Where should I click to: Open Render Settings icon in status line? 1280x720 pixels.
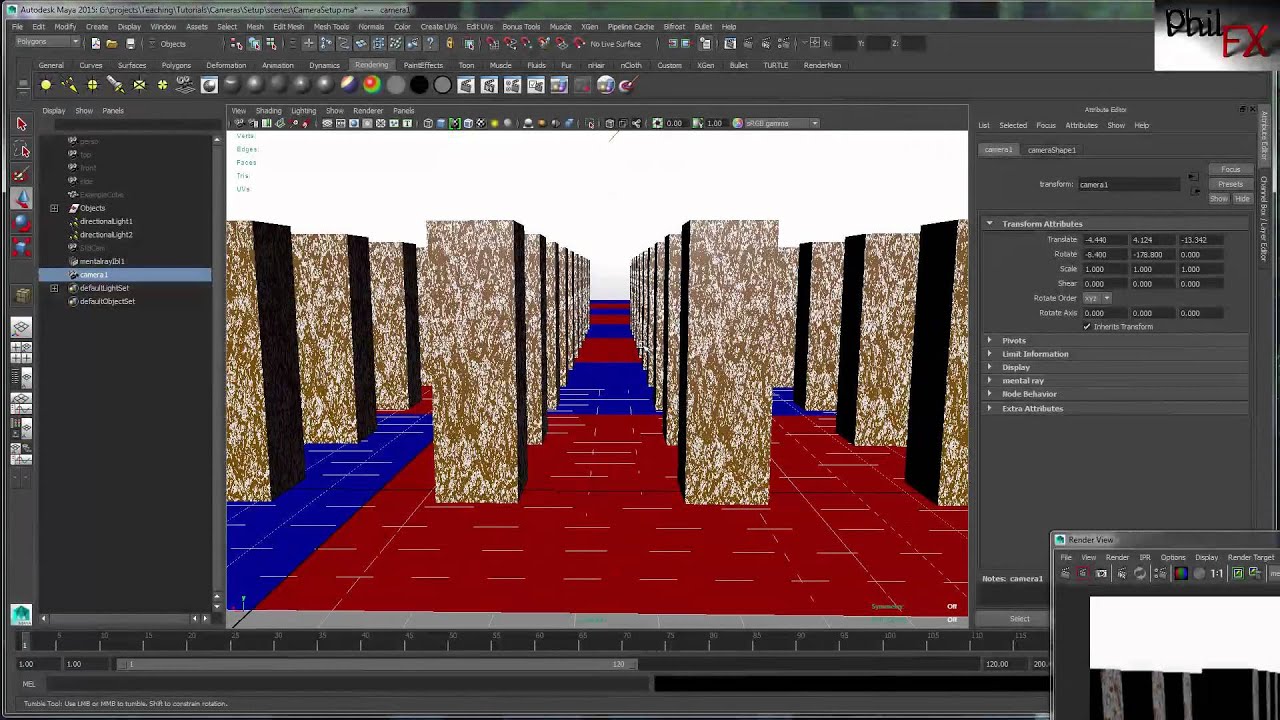pyautogui.click(x=784, y=43)
